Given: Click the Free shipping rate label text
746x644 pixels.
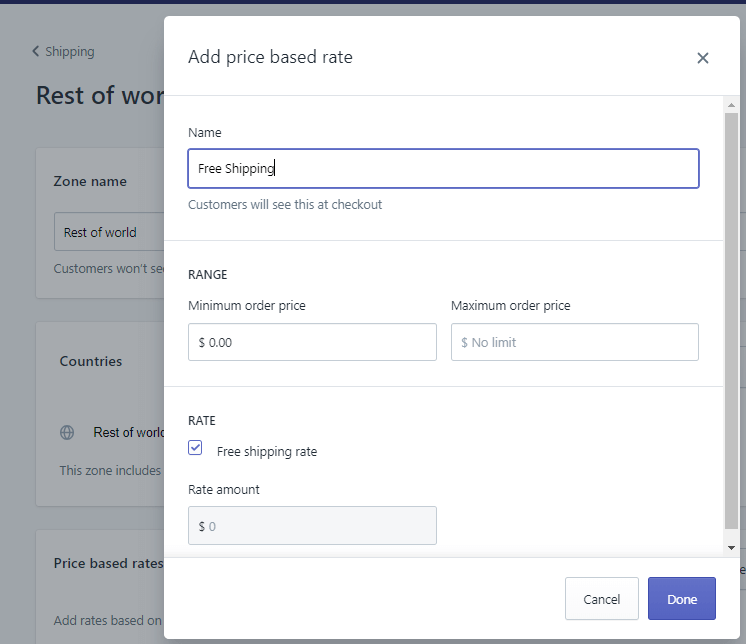Looking at the screenshot, I should [267, 451].
